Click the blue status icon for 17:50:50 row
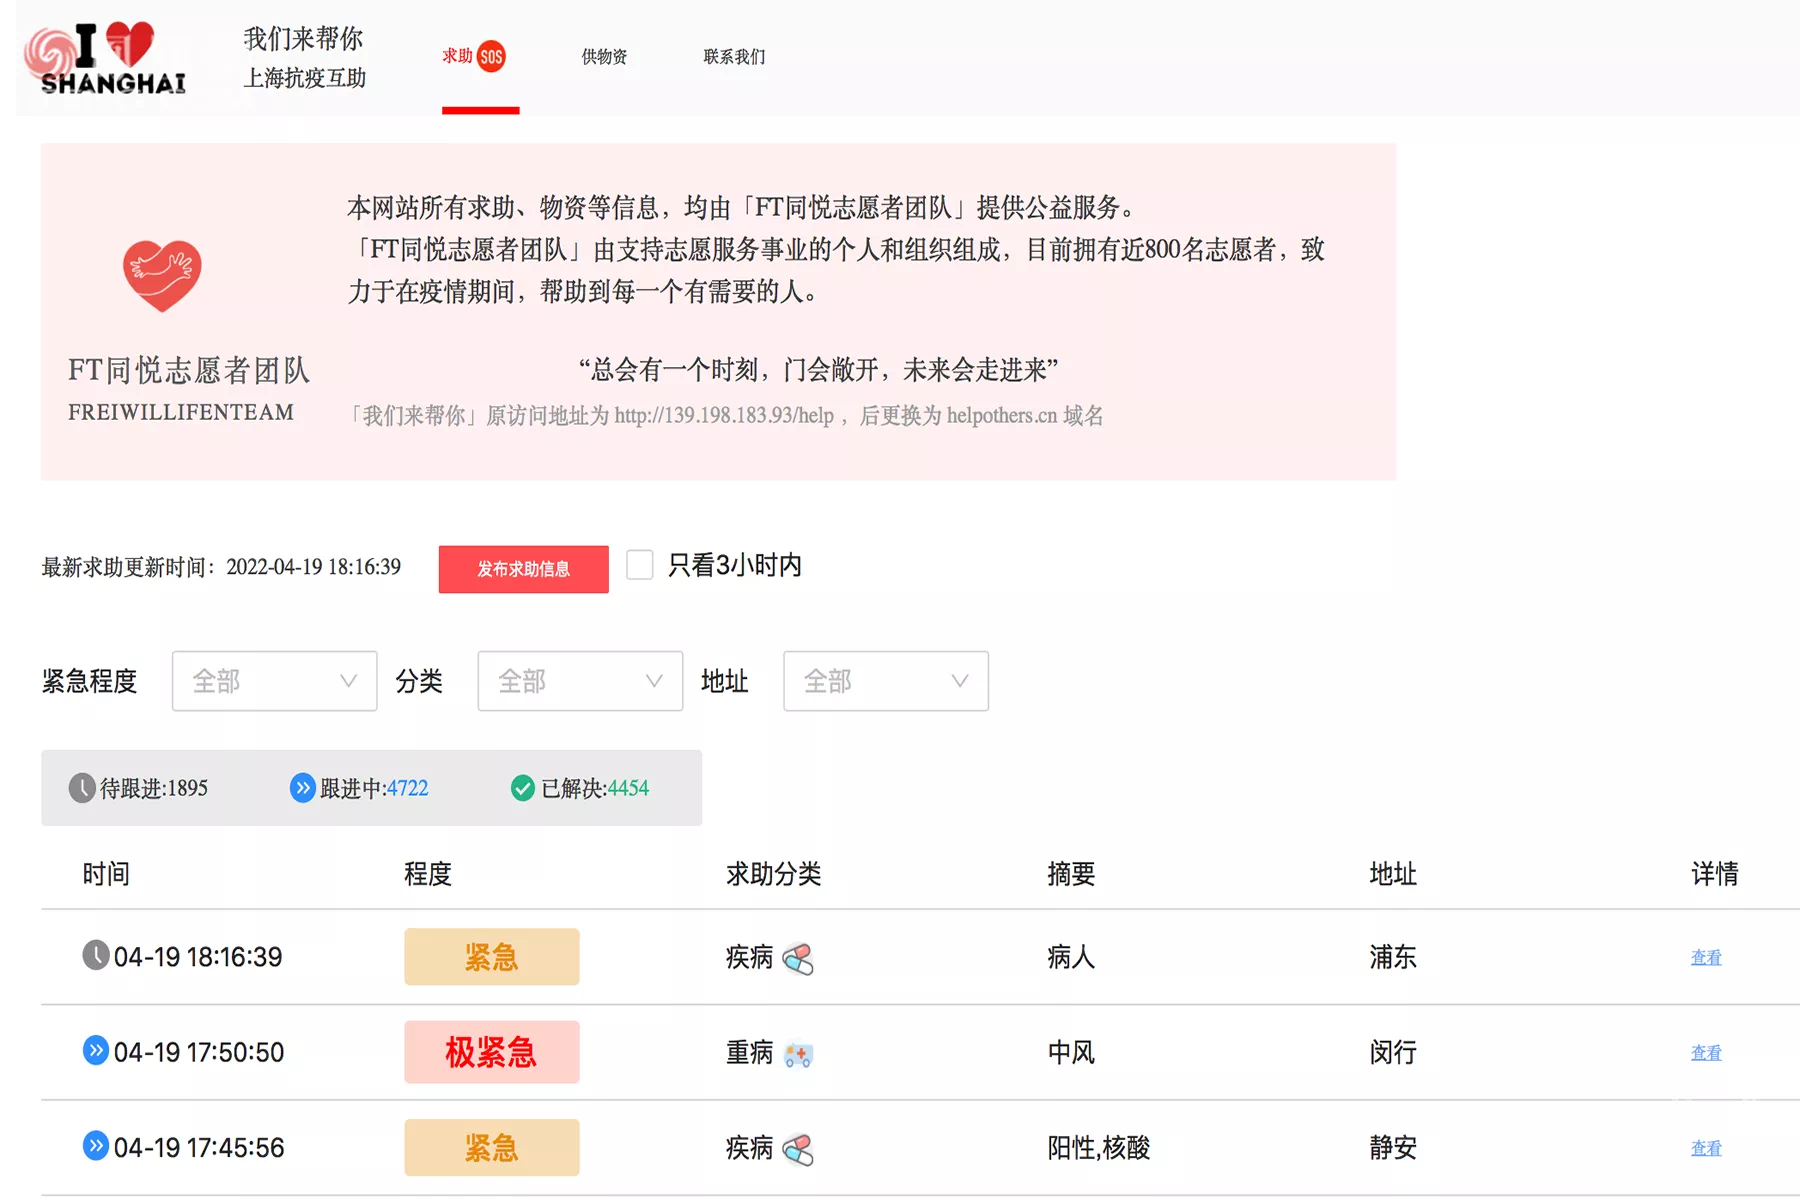Image resolution: width=1800 pixels, height=1200 pixels. (95, 1050)
